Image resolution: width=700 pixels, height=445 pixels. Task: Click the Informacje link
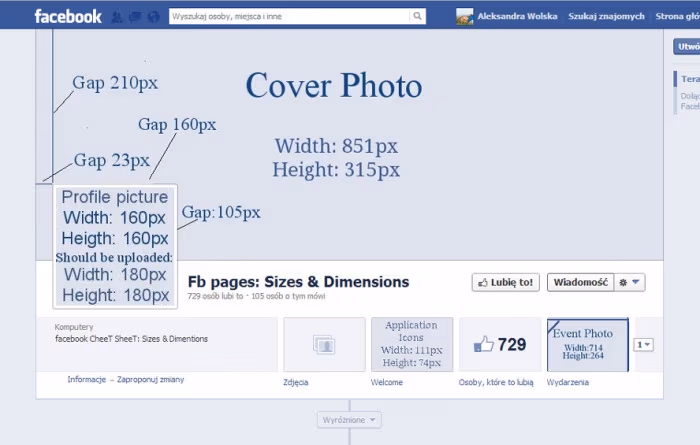click(x=87, y=379)
